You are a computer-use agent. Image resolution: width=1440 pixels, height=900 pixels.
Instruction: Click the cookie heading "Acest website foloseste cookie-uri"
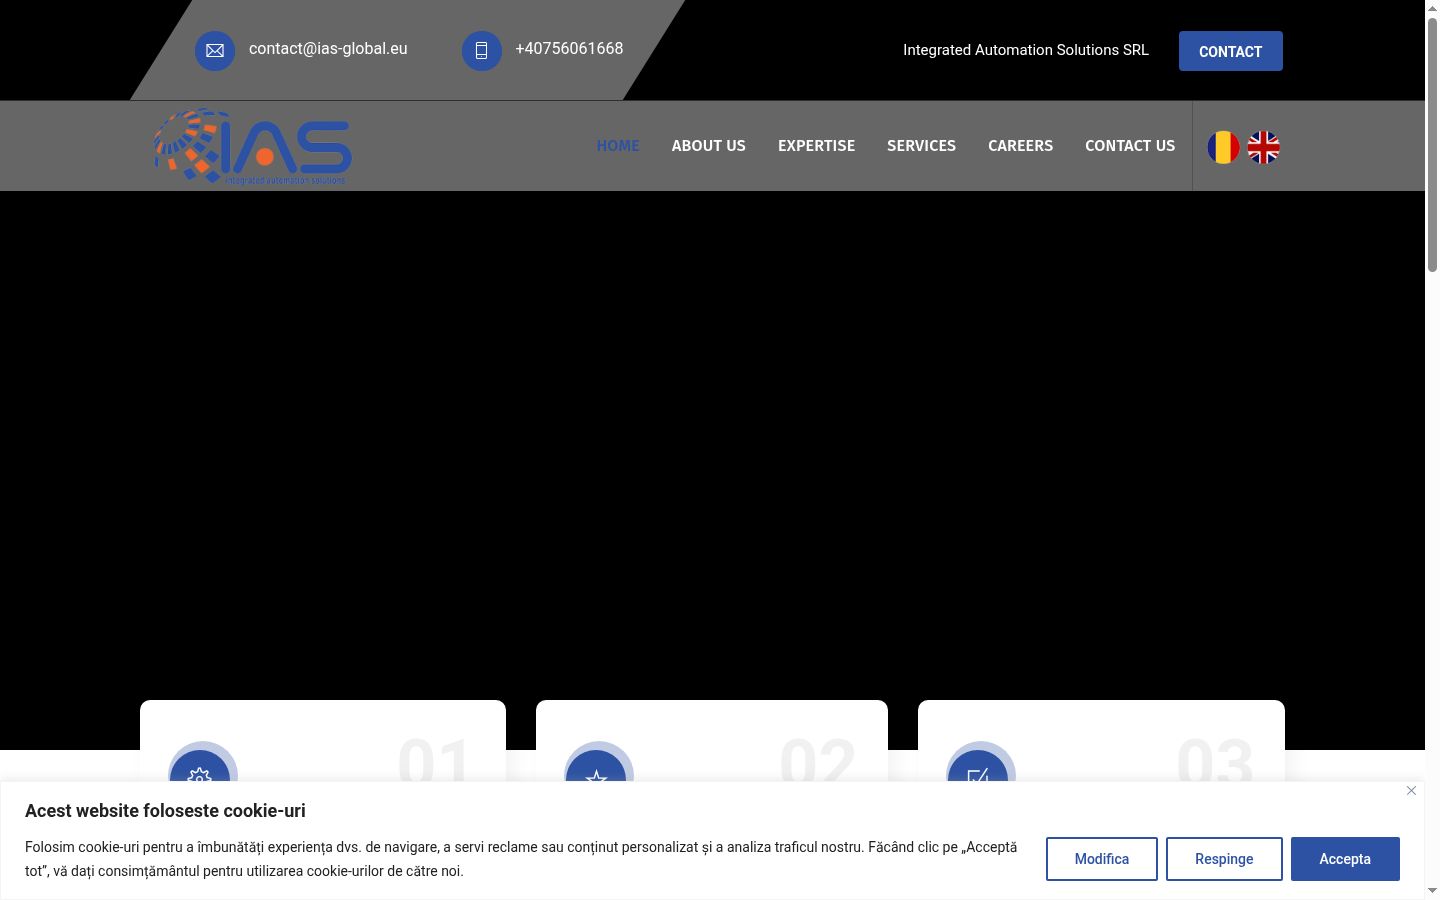coord(165,811)
